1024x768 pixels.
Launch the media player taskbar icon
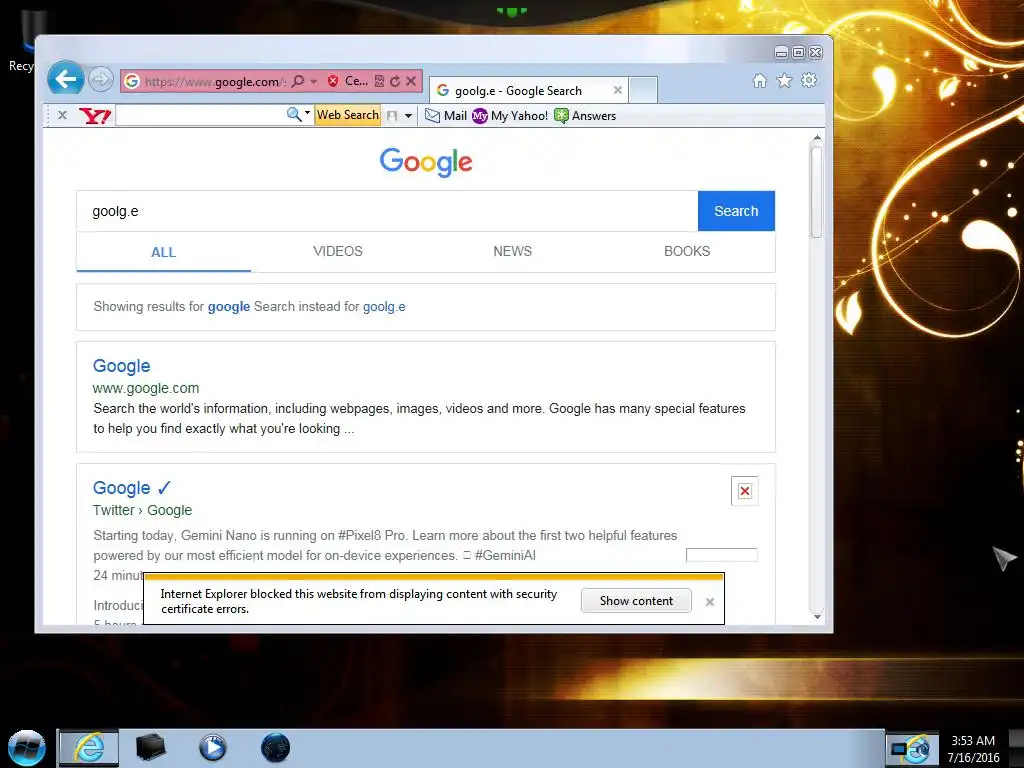(x=213, y=748)
